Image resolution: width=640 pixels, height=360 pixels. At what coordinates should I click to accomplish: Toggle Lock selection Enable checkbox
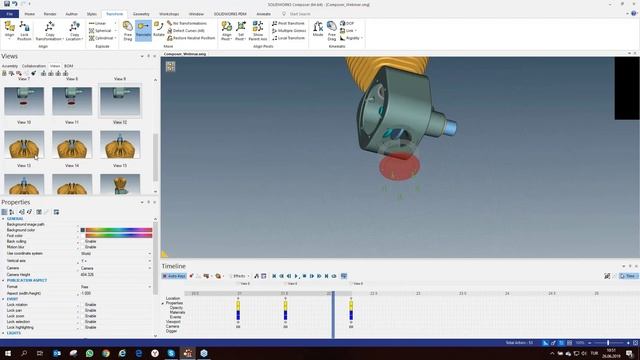(82, 322)
